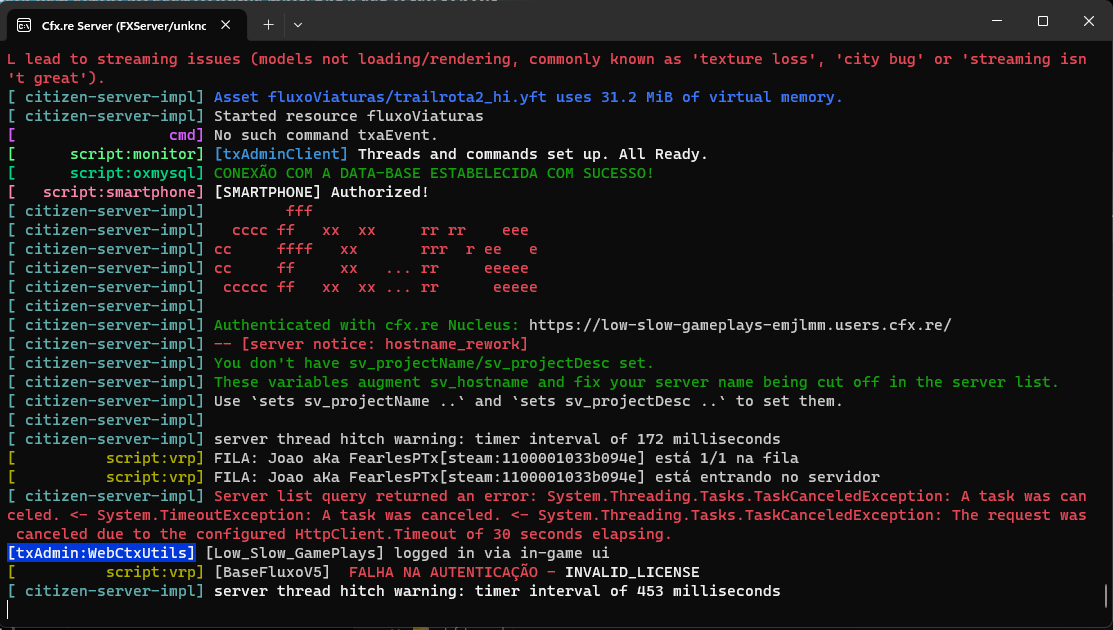Screen dimensions: 1113x630
Task: Click "You don't have sv_projectName" line
Action: [434, 363]
